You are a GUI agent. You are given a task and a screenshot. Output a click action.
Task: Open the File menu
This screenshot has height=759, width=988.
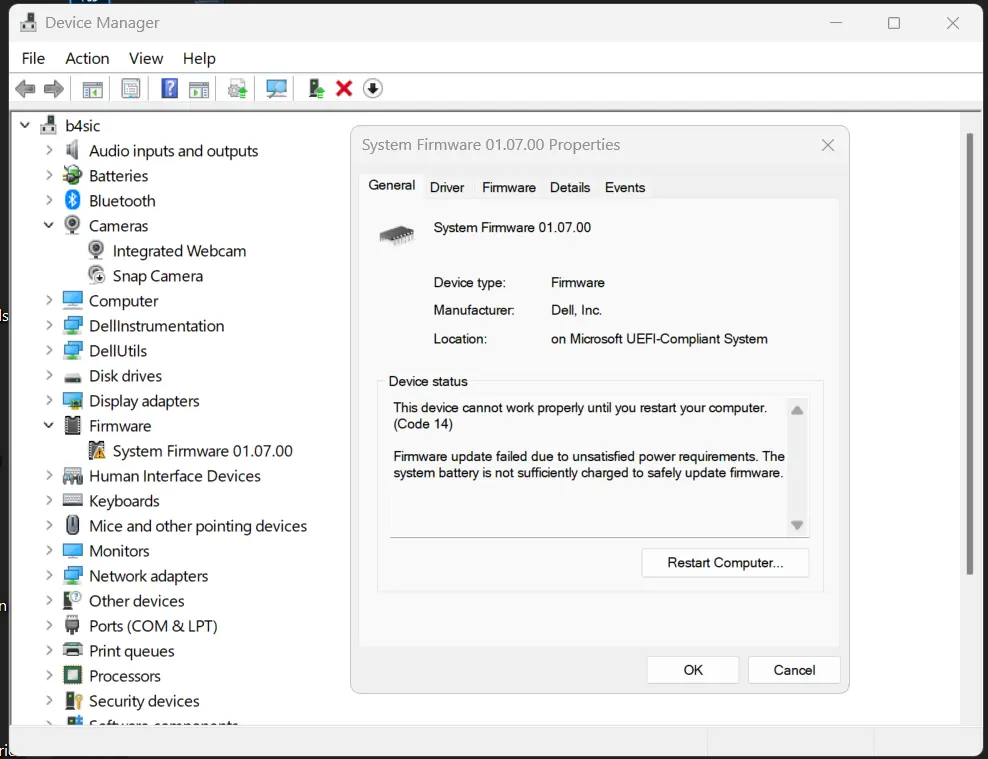33,59
